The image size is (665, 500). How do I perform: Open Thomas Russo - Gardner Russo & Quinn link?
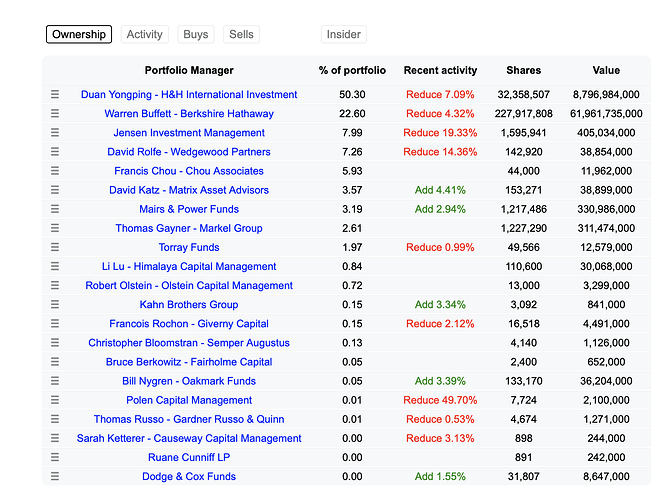coord(189,419)
